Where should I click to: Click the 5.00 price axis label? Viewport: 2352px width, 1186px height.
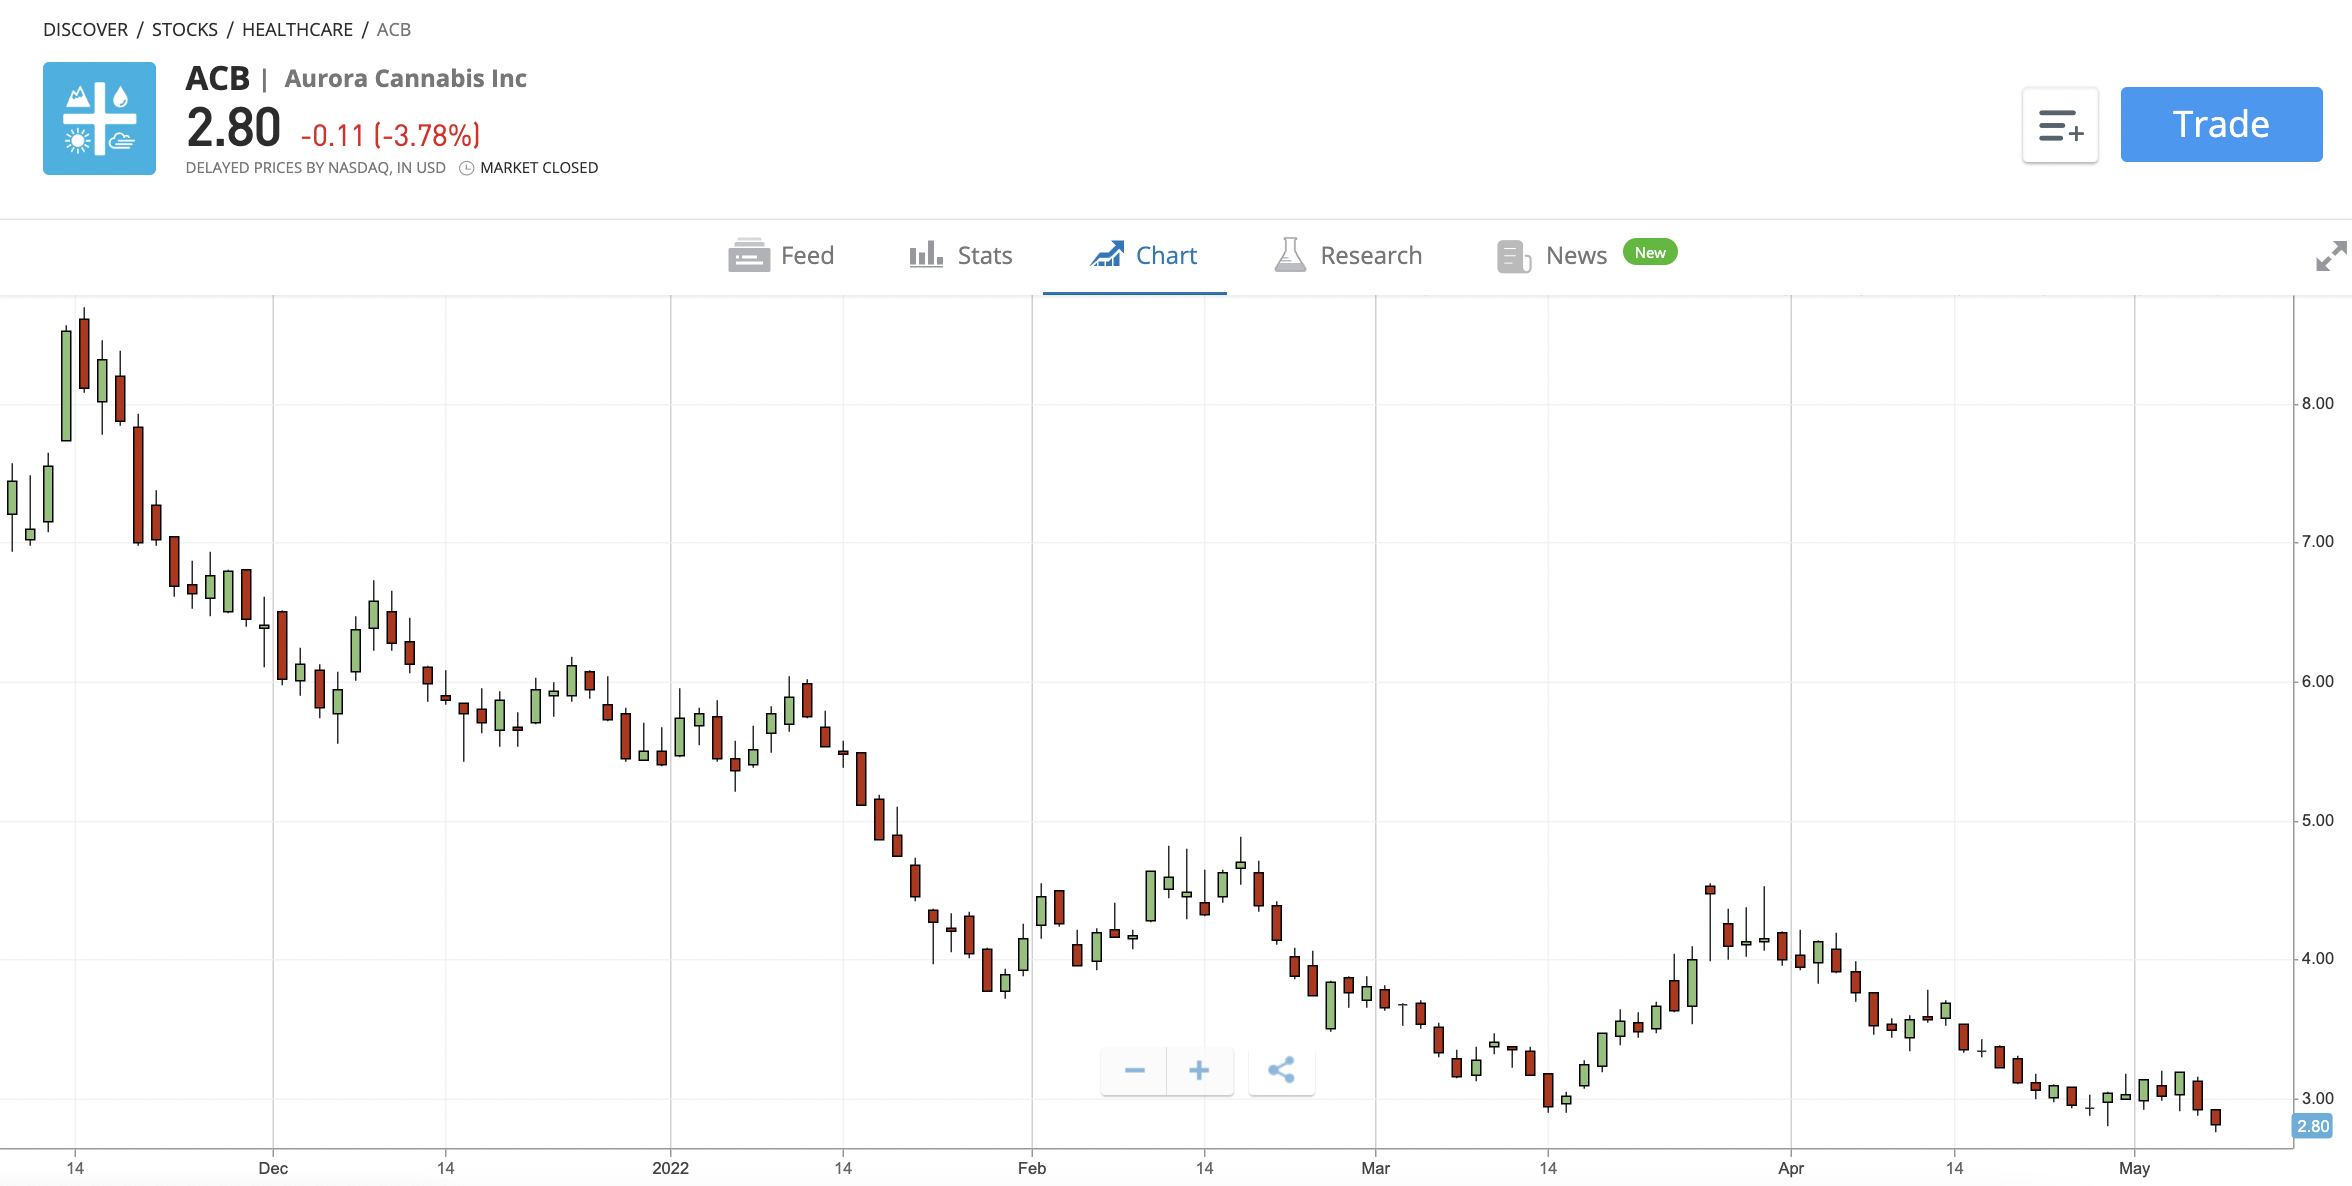tap(2317, 821)
